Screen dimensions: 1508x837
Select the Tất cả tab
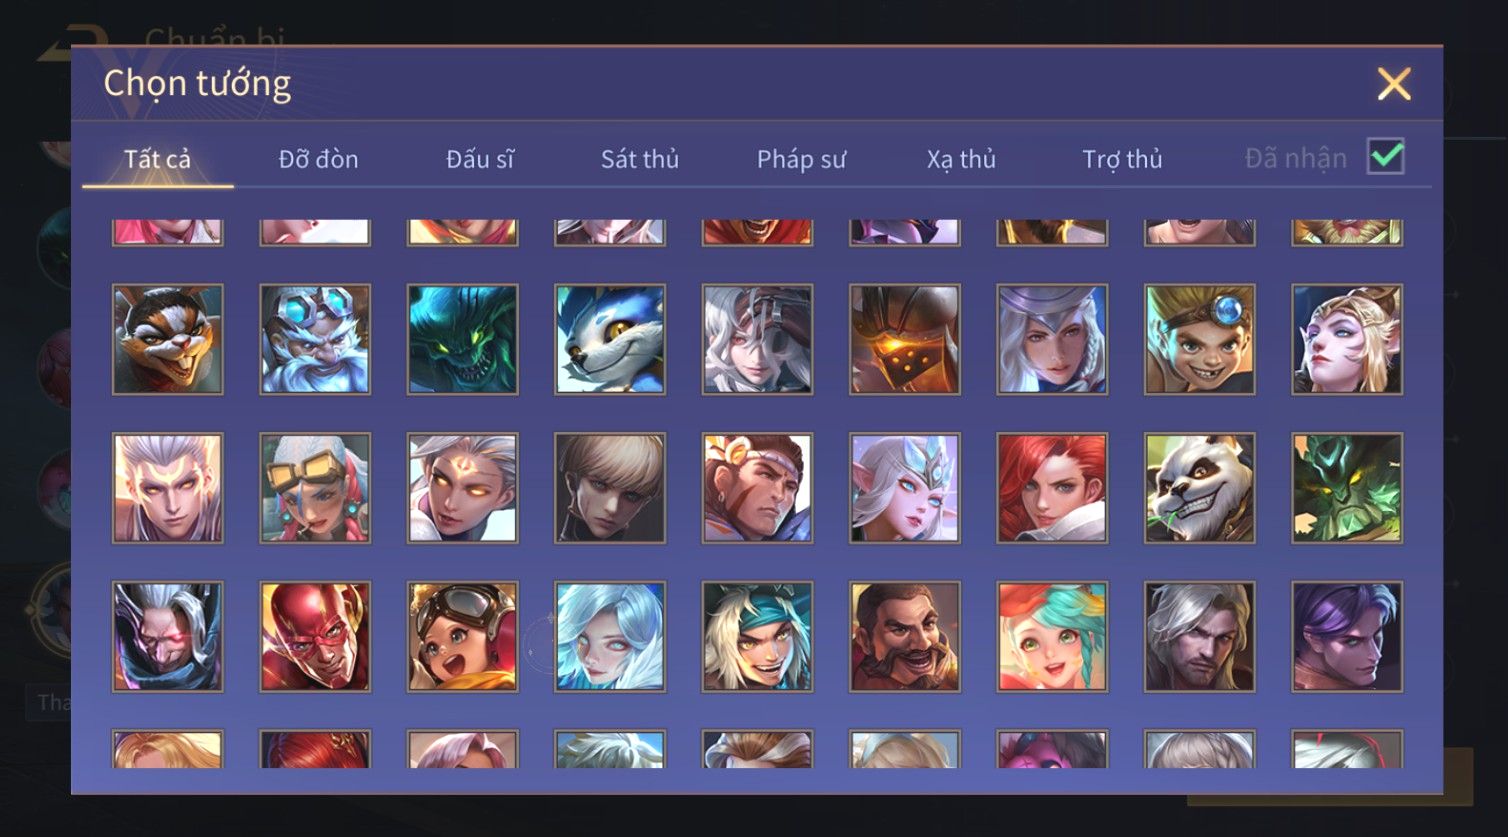click(157, 159)
